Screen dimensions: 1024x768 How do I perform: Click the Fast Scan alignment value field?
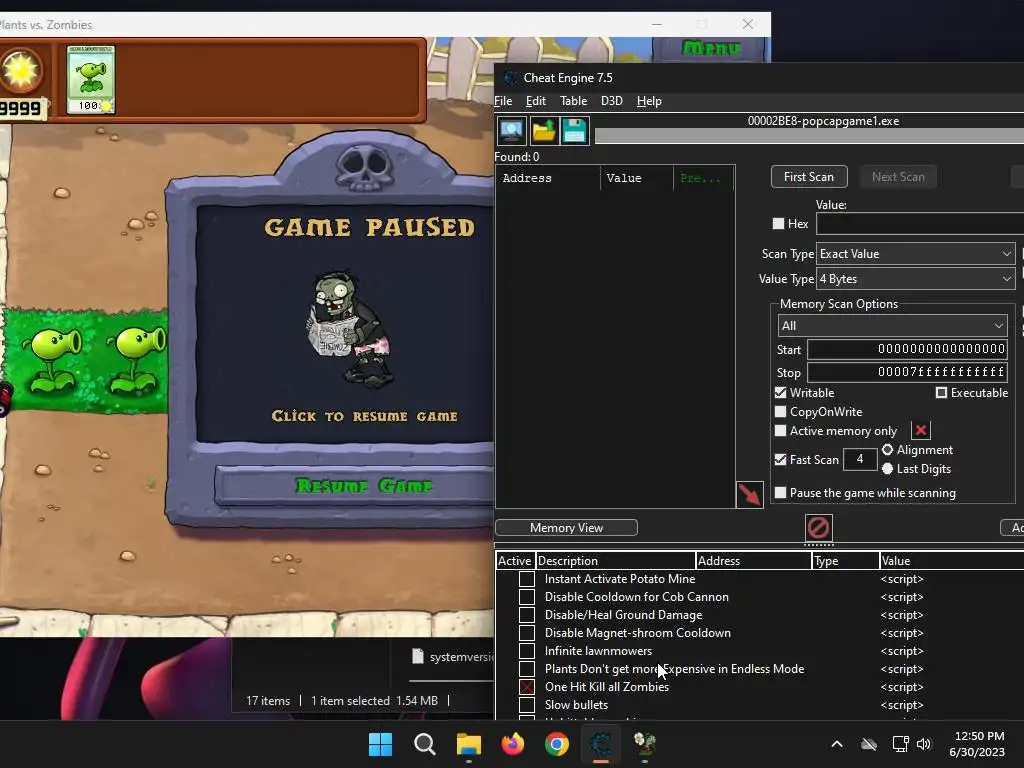[859, 459]
